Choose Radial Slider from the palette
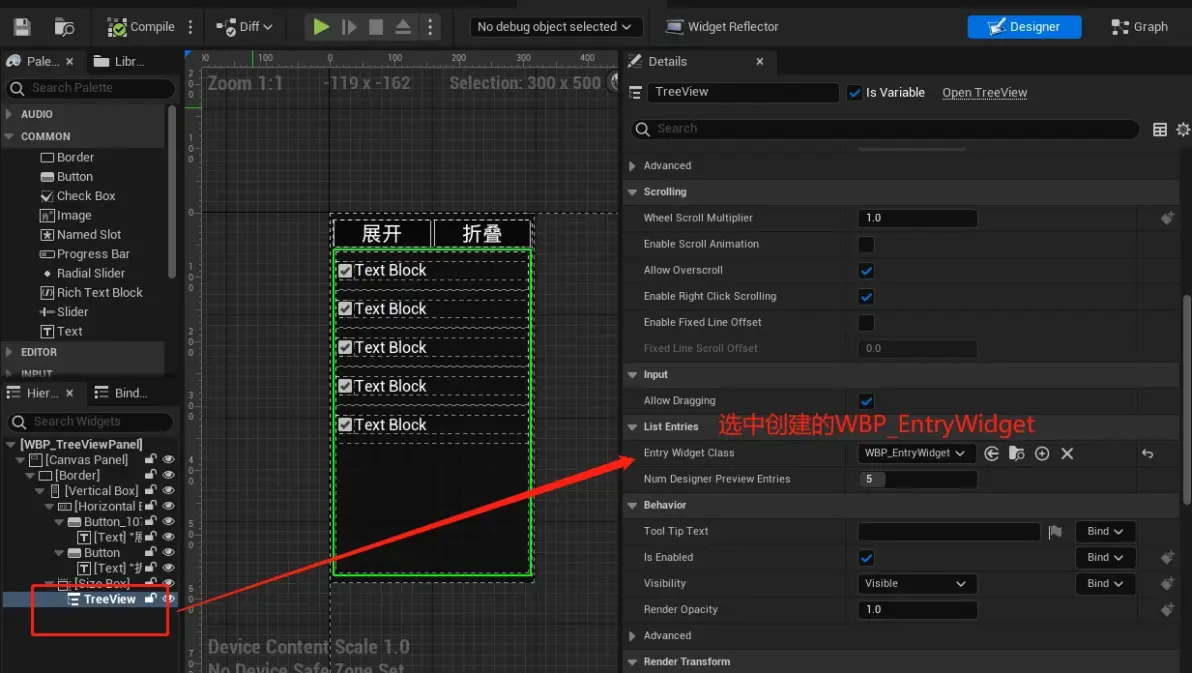Image resolution: width=1192 pixels, height=673 pixels. 82,273
